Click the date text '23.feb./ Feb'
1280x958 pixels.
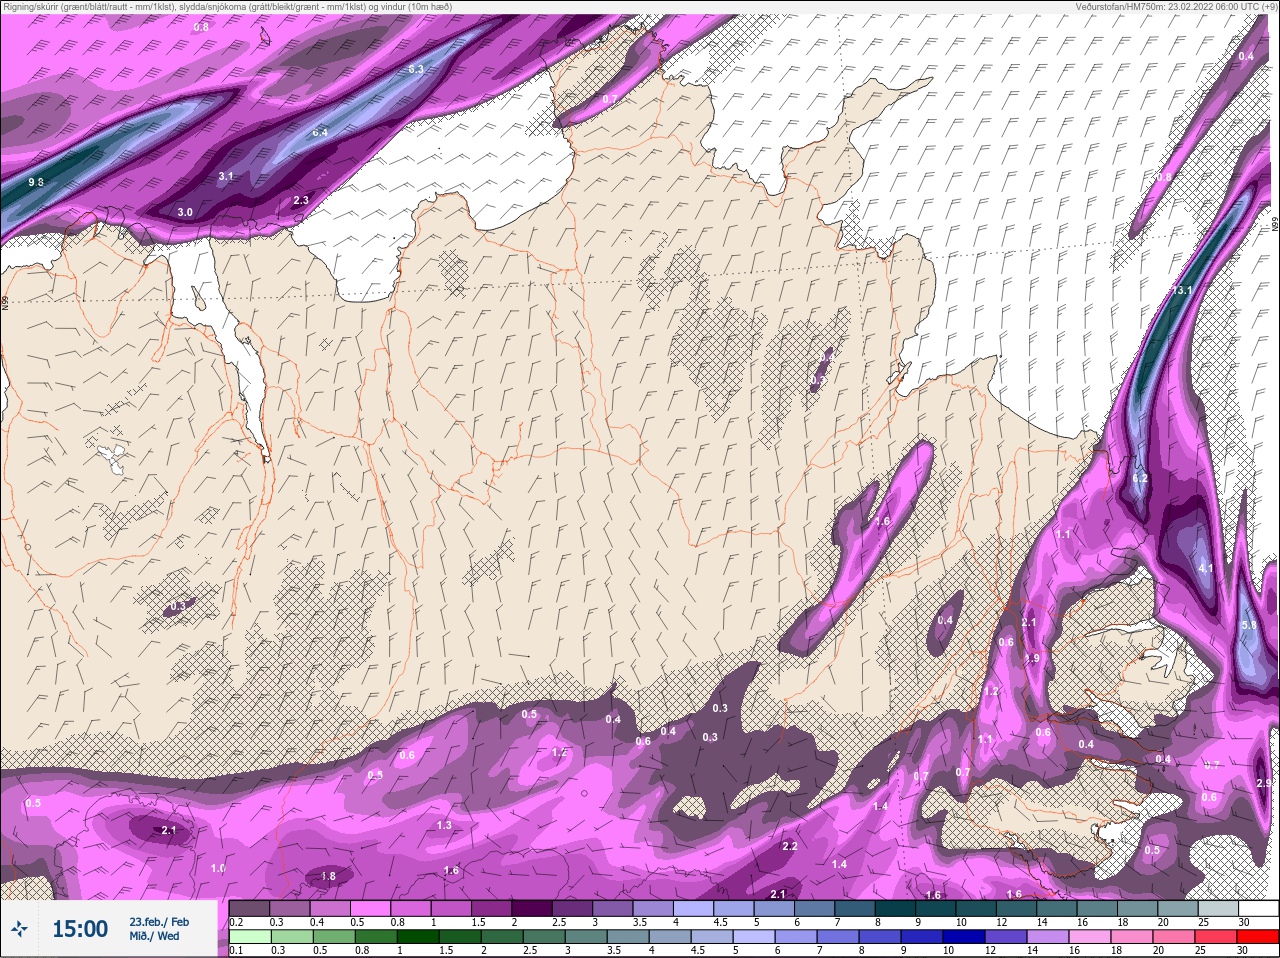[159, 922]
